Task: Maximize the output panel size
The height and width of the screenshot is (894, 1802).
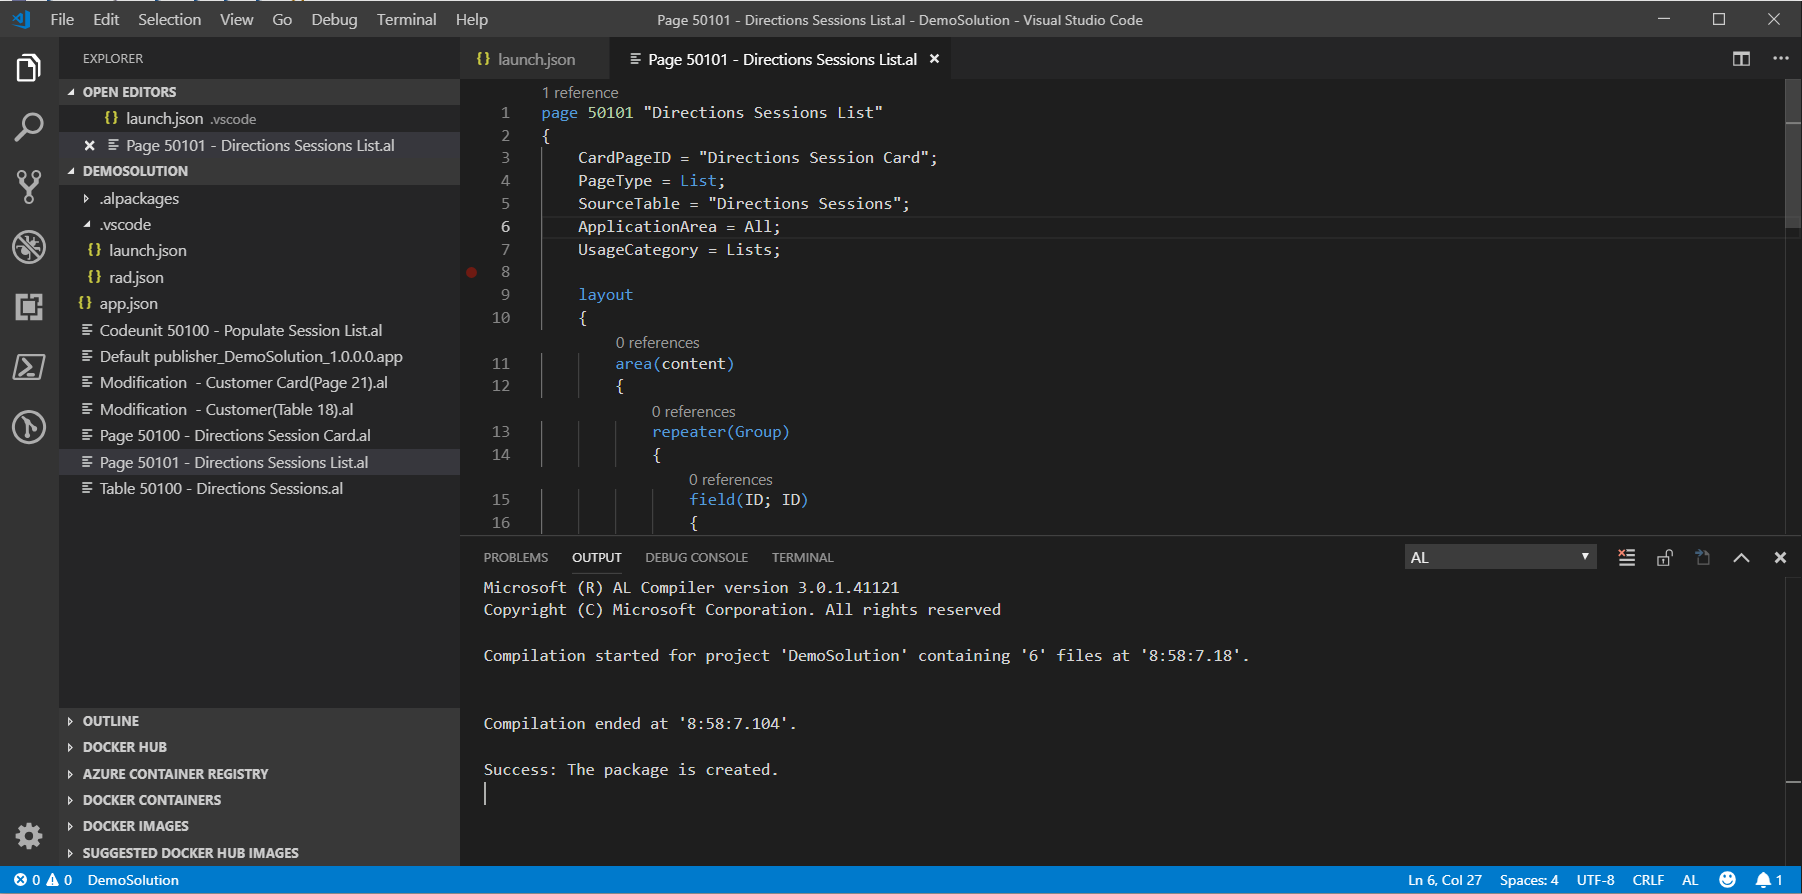Action: (1741, 558)
